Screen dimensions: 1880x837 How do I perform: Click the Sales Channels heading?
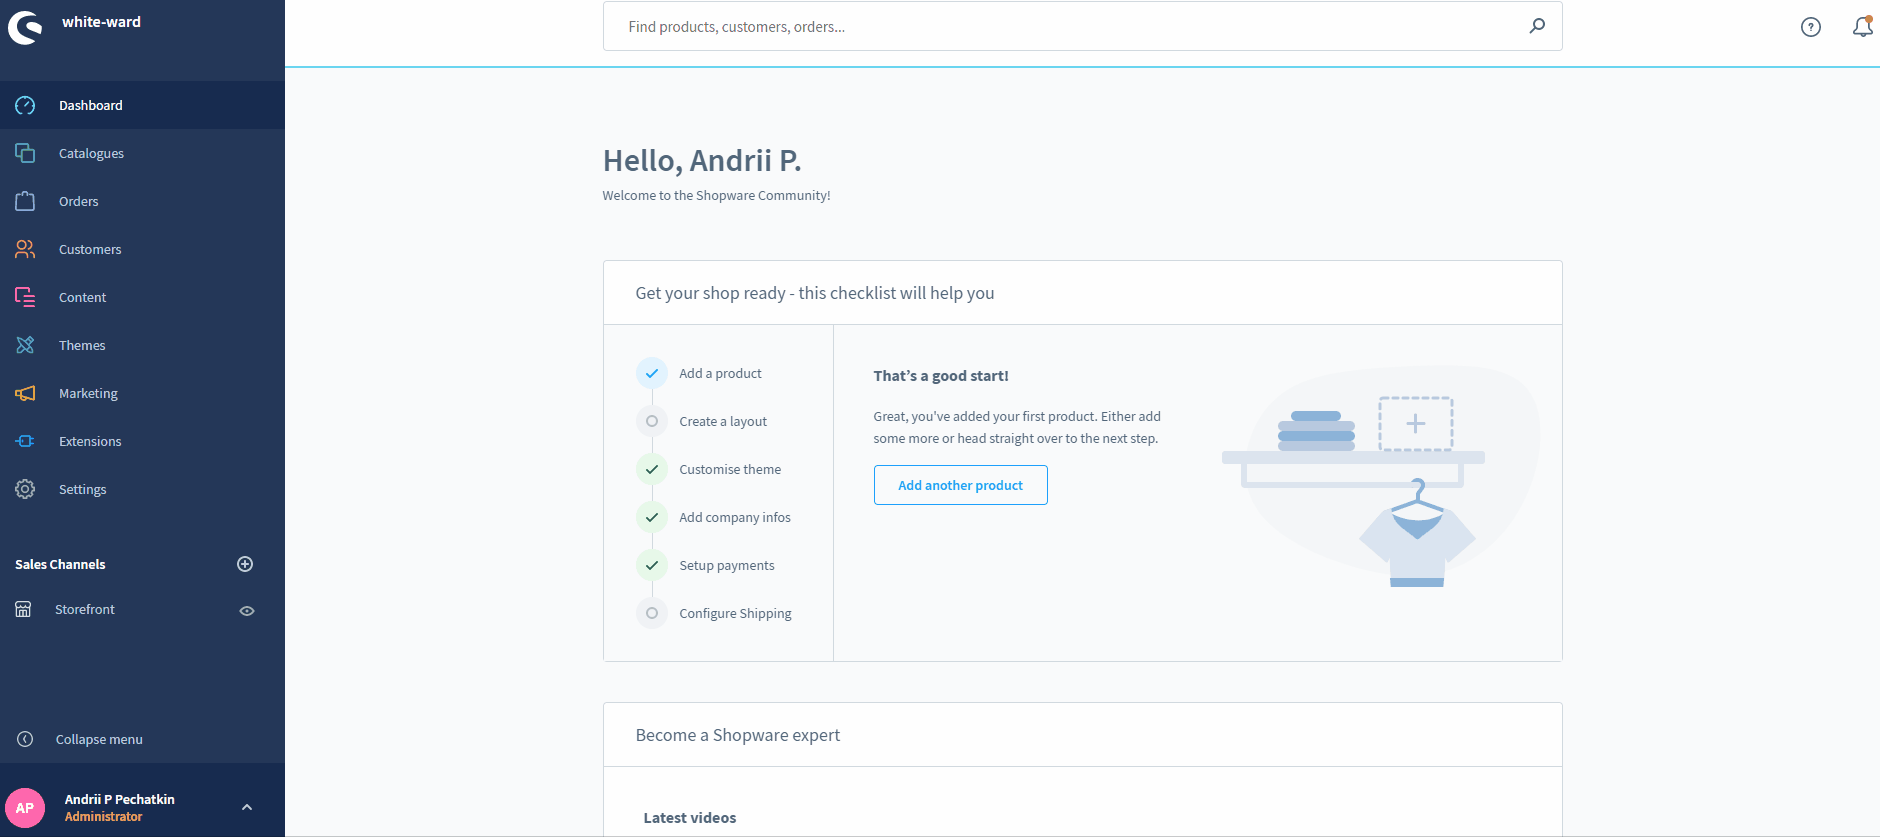(x=60, y=564)
